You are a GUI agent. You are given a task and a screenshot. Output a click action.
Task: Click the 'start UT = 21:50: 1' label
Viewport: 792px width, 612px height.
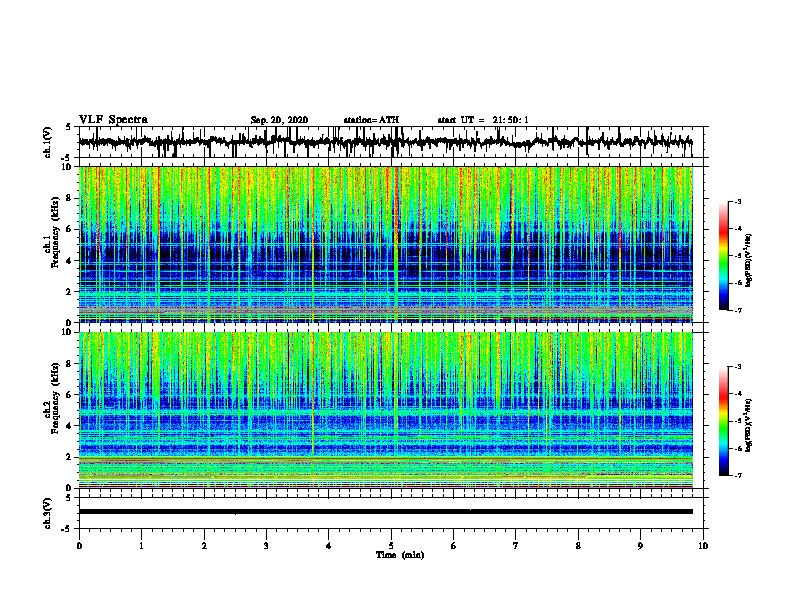tap(483, 120)
